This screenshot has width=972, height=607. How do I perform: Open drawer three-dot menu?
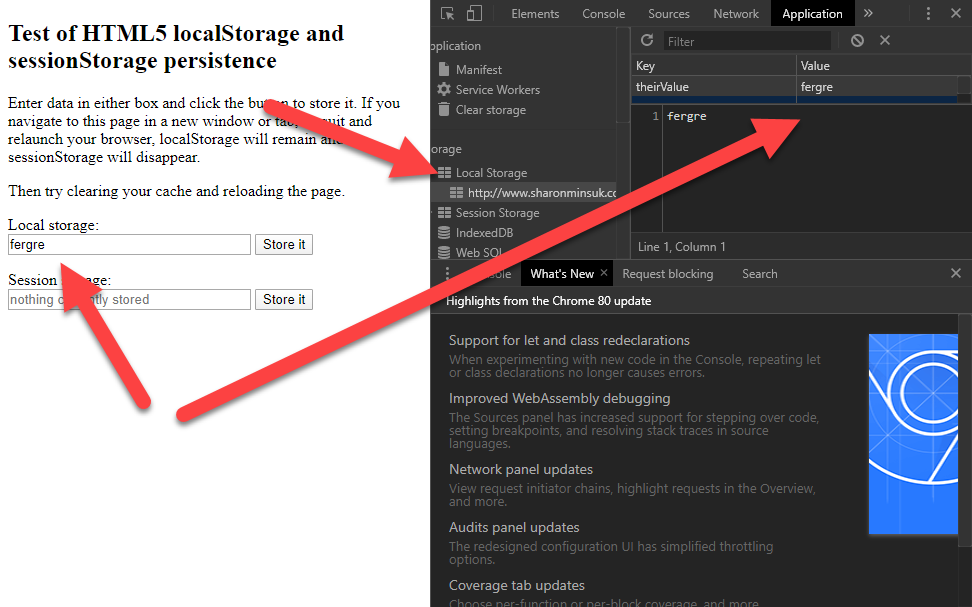coord(447,273)
